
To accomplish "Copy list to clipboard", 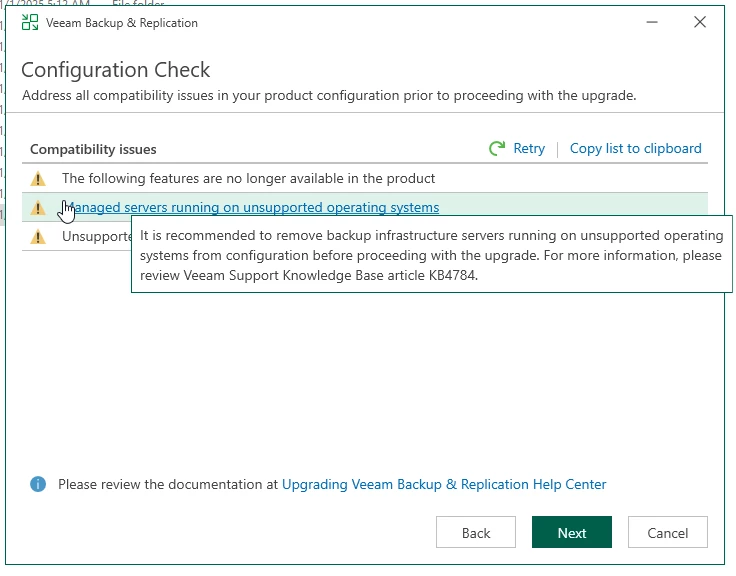I will (x=636, y=148).
